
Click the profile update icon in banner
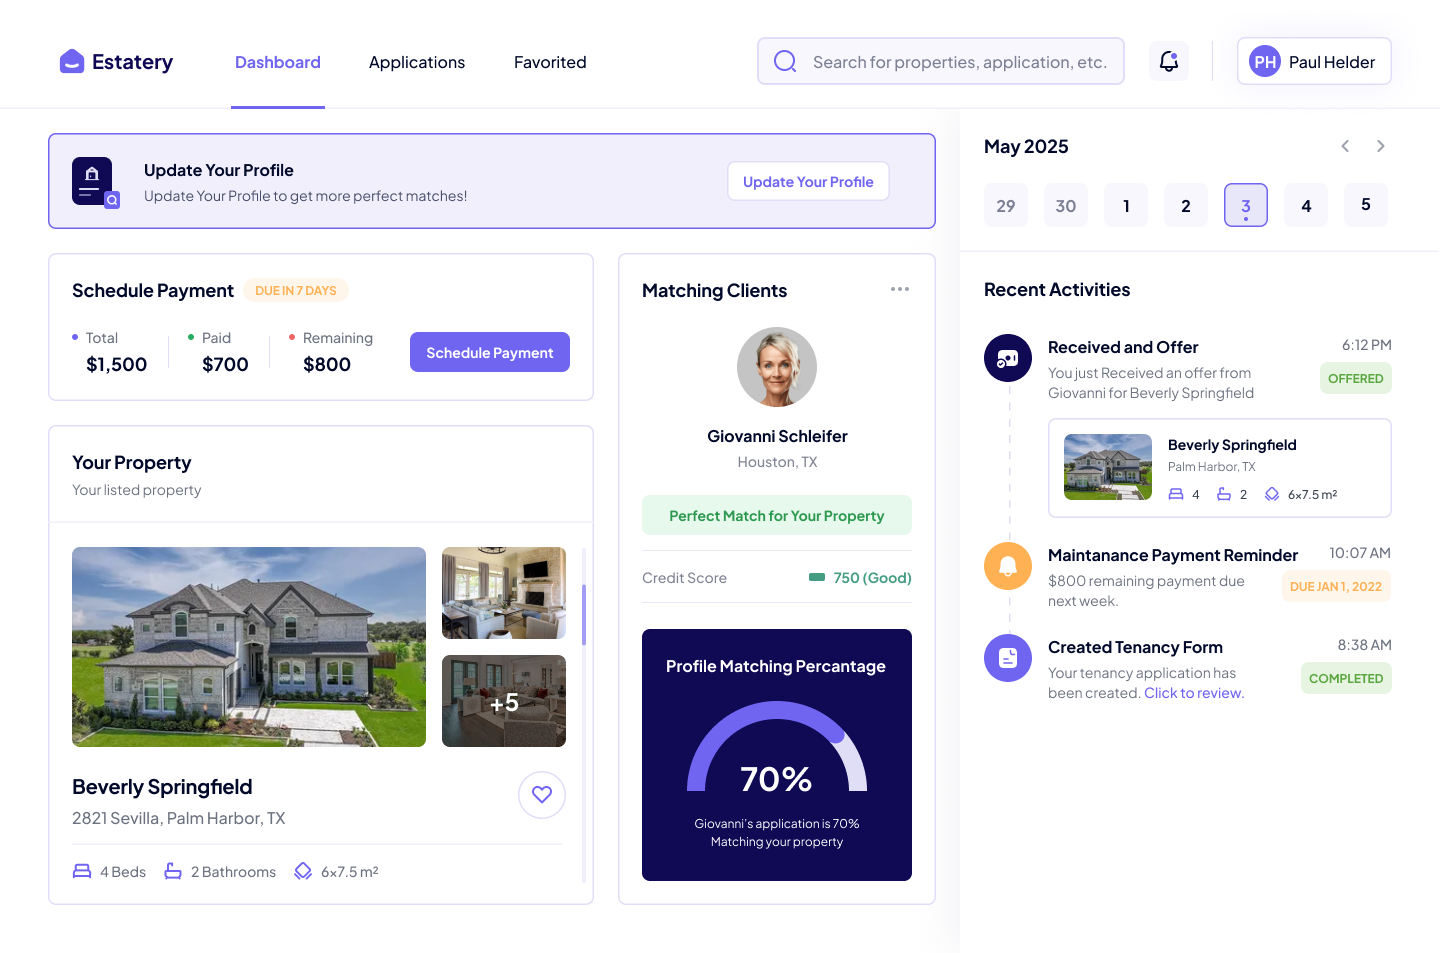94,182
